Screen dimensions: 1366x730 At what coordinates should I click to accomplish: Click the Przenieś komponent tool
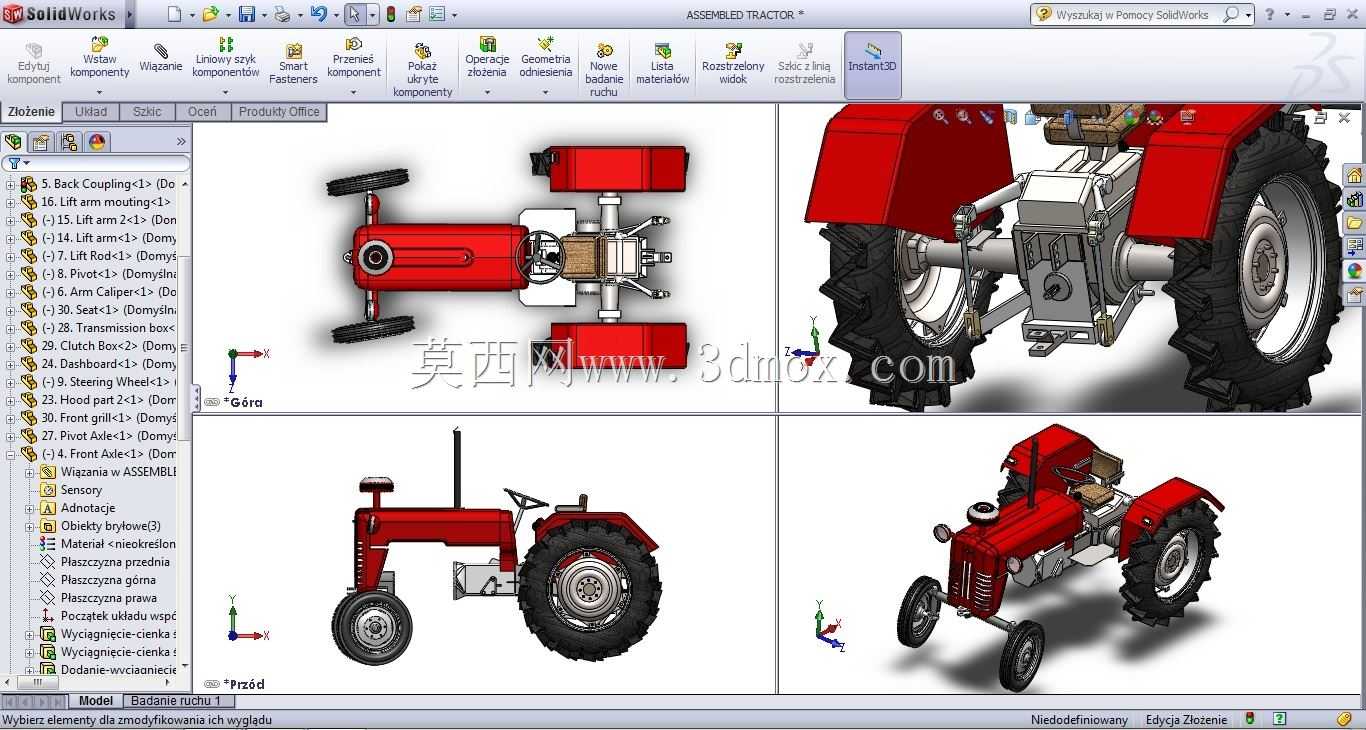click(x=354, y=58)
